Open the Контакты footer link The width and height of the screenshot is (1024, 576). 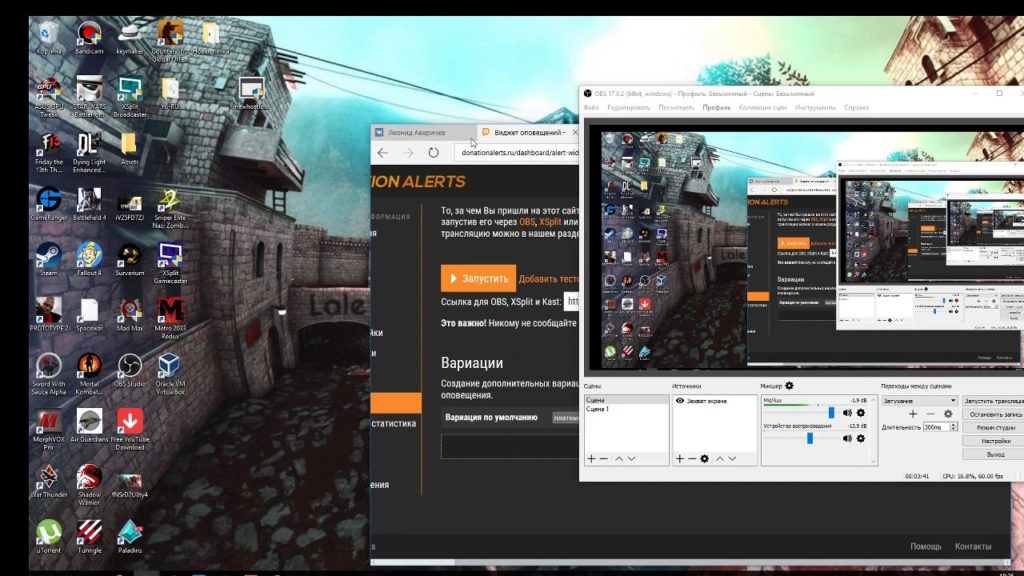[x=972, y=547]
